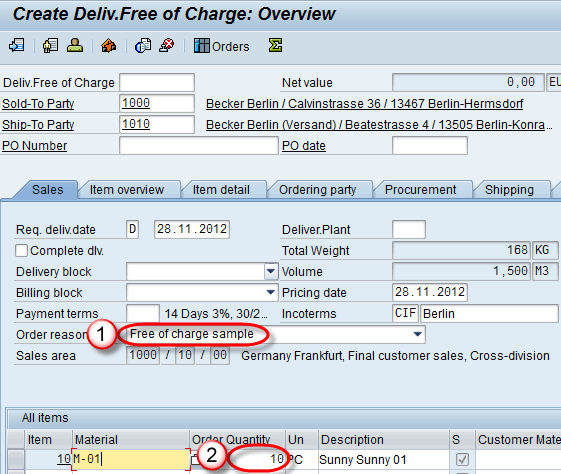Click the Deliver.Plant input field

point(409,229)
